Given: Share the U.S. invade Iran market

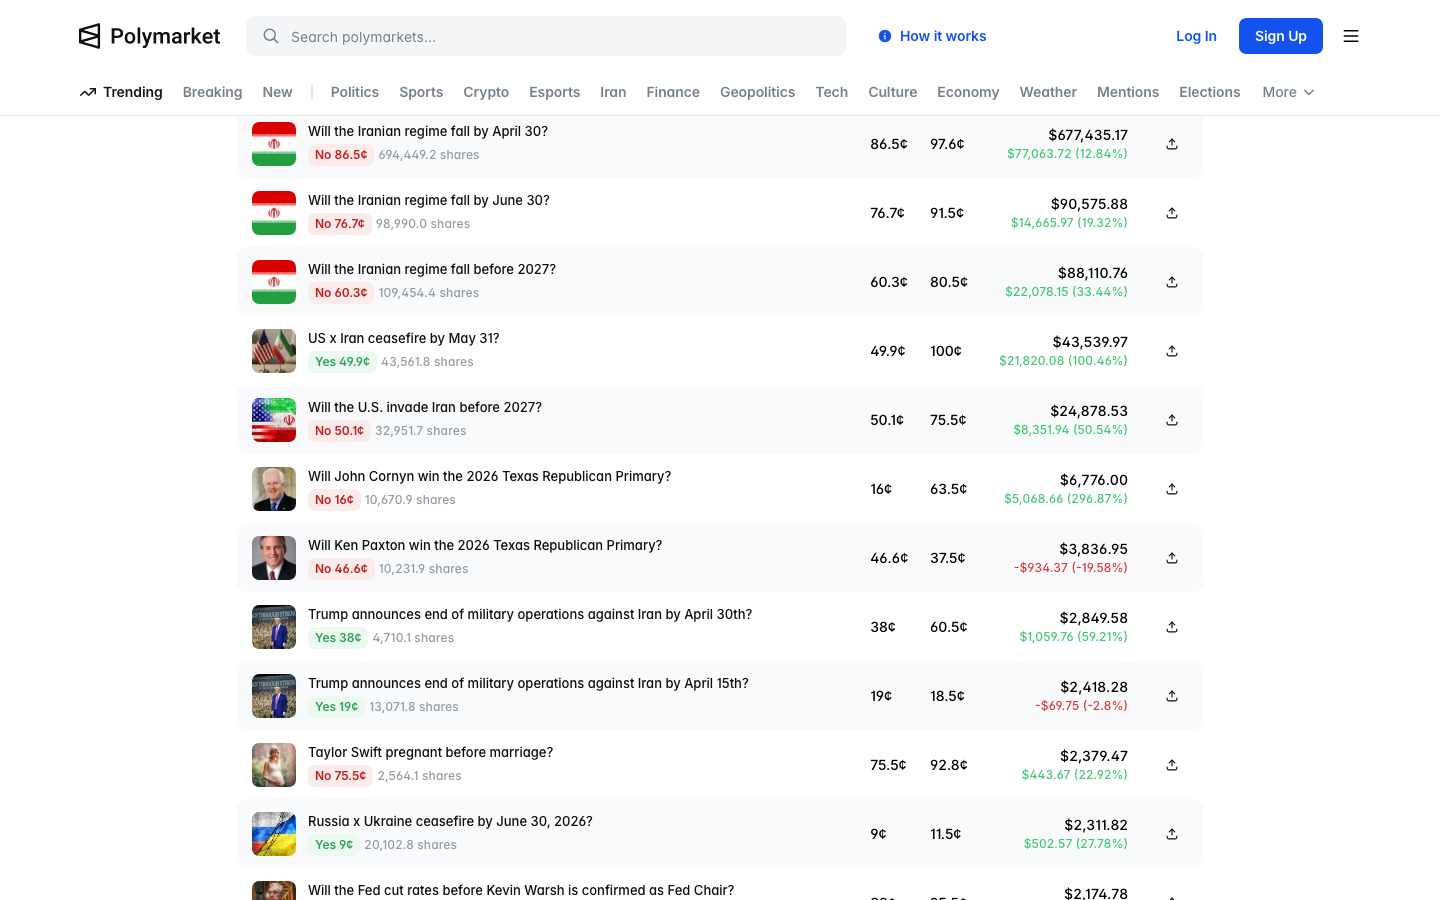Looking at the screenshot, I should pyautogui.click(x=1171, y=420).
